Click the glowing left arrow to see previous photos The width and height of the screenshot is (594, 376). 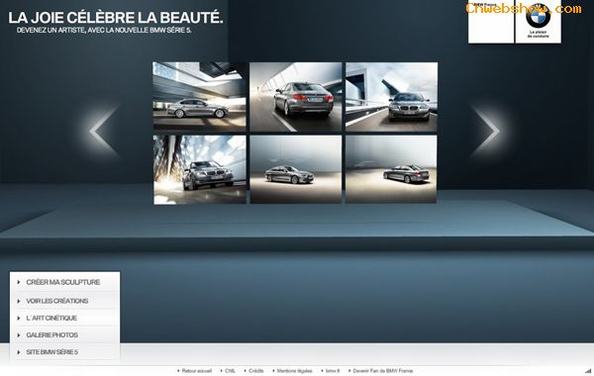pos(104,131)
